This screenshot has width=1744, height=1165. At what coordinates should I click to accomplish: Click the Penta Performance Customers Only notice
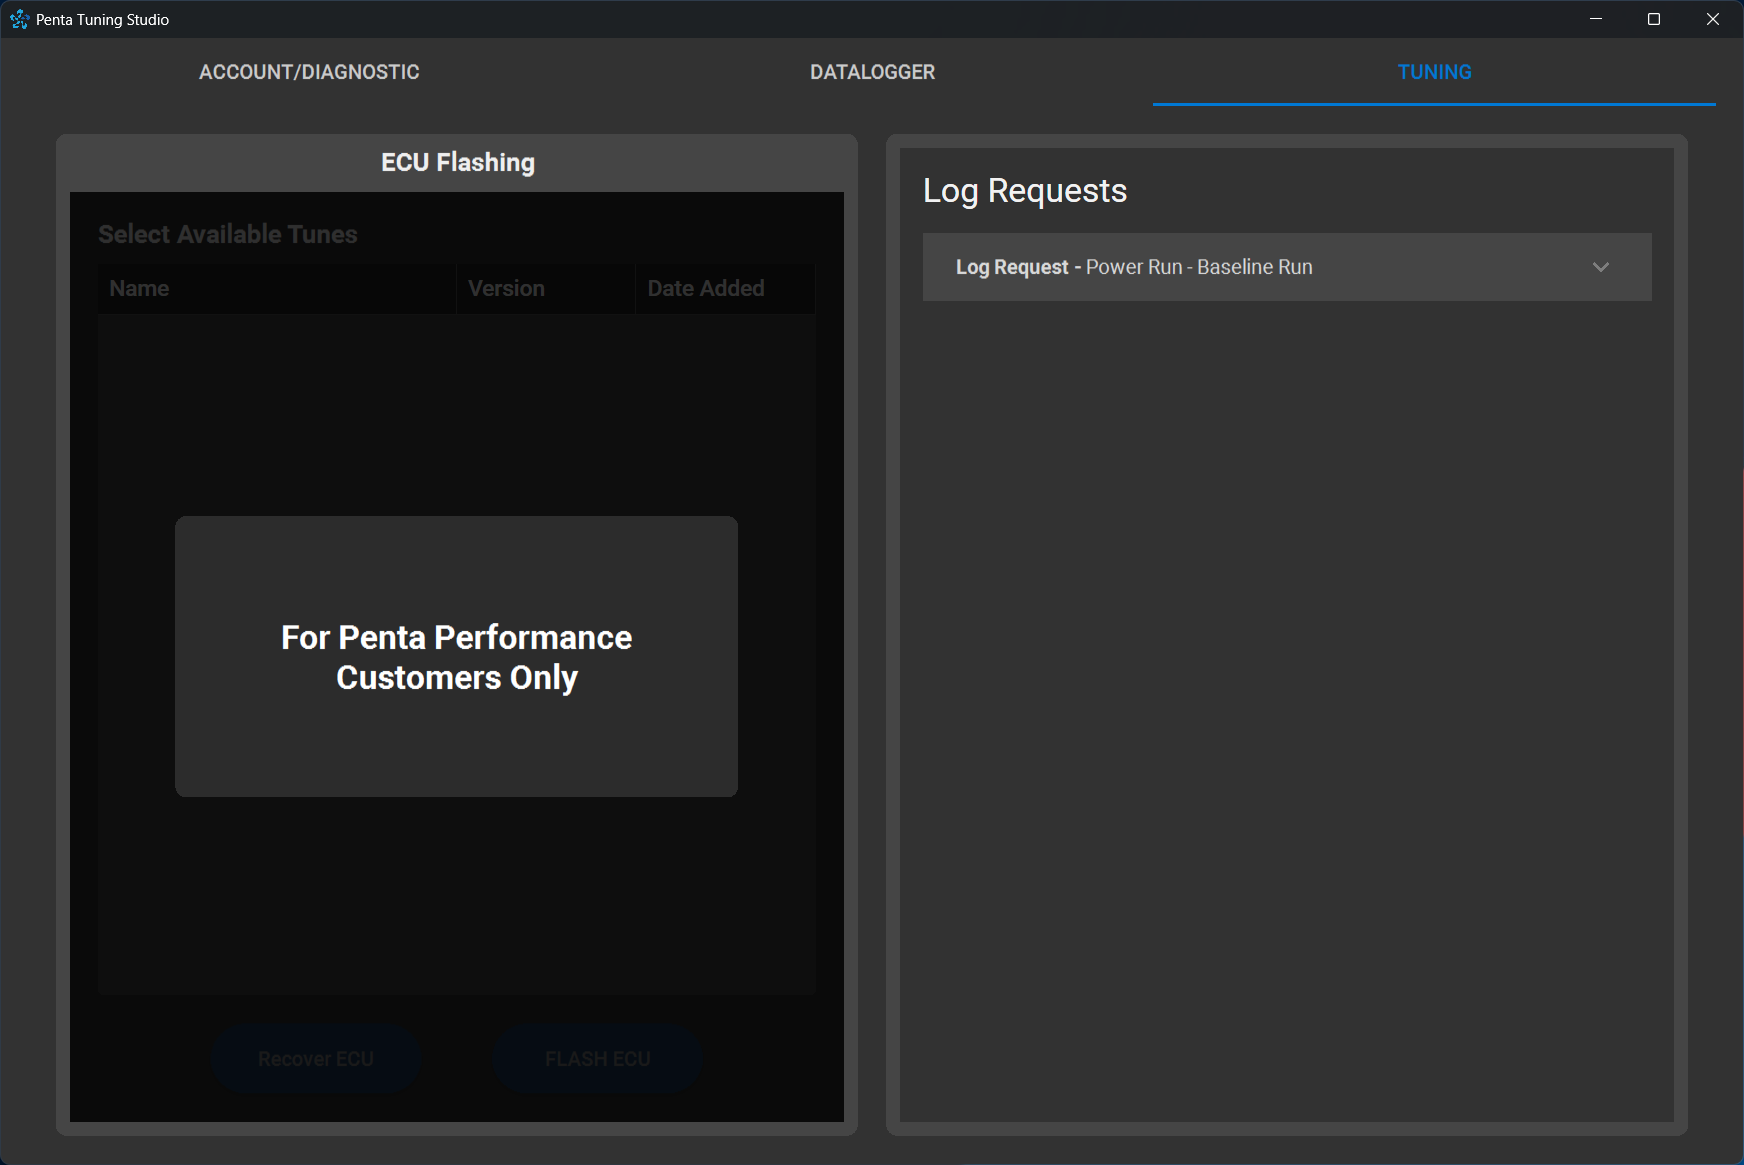point(456,657)
